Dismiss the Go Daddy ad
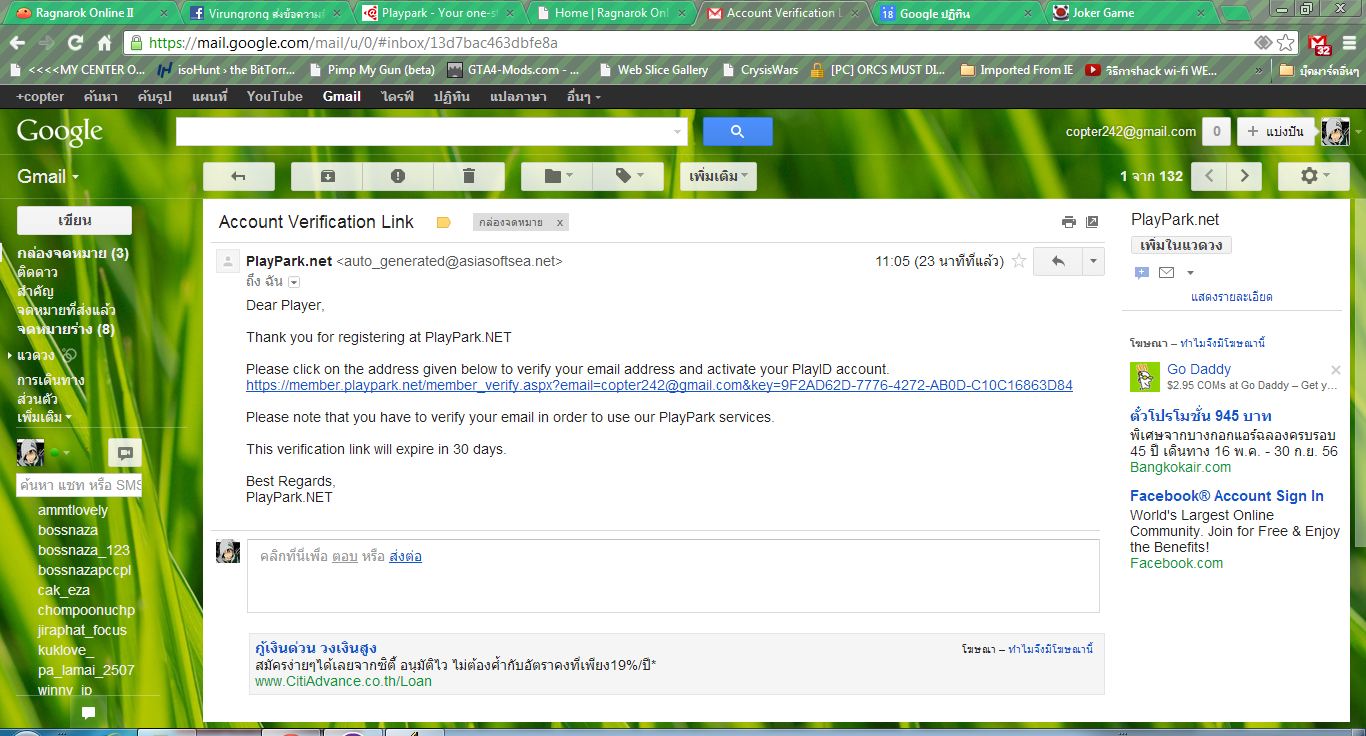The image size is (1366, 736). tap(1335, 370)
